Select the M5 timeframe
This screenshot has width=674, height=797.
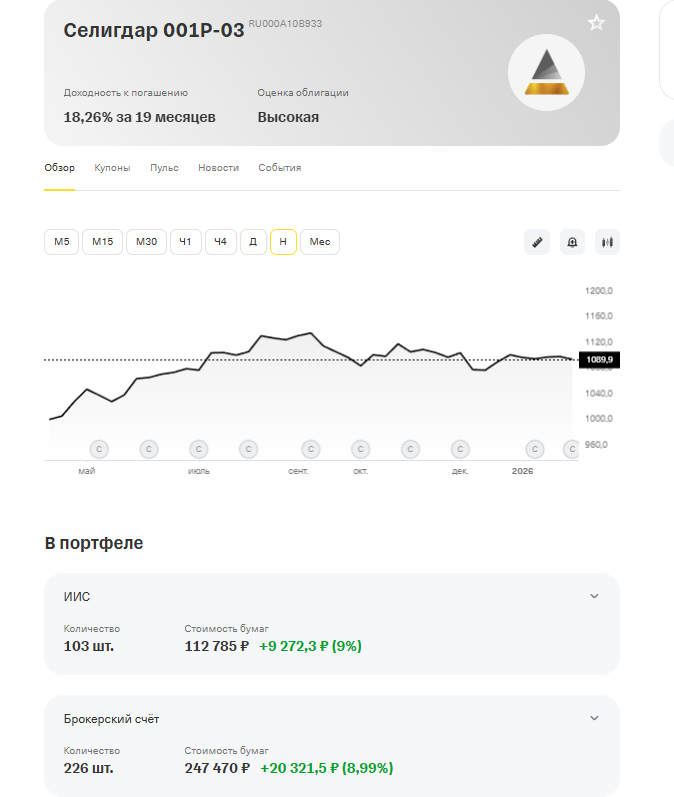[61, 242]
